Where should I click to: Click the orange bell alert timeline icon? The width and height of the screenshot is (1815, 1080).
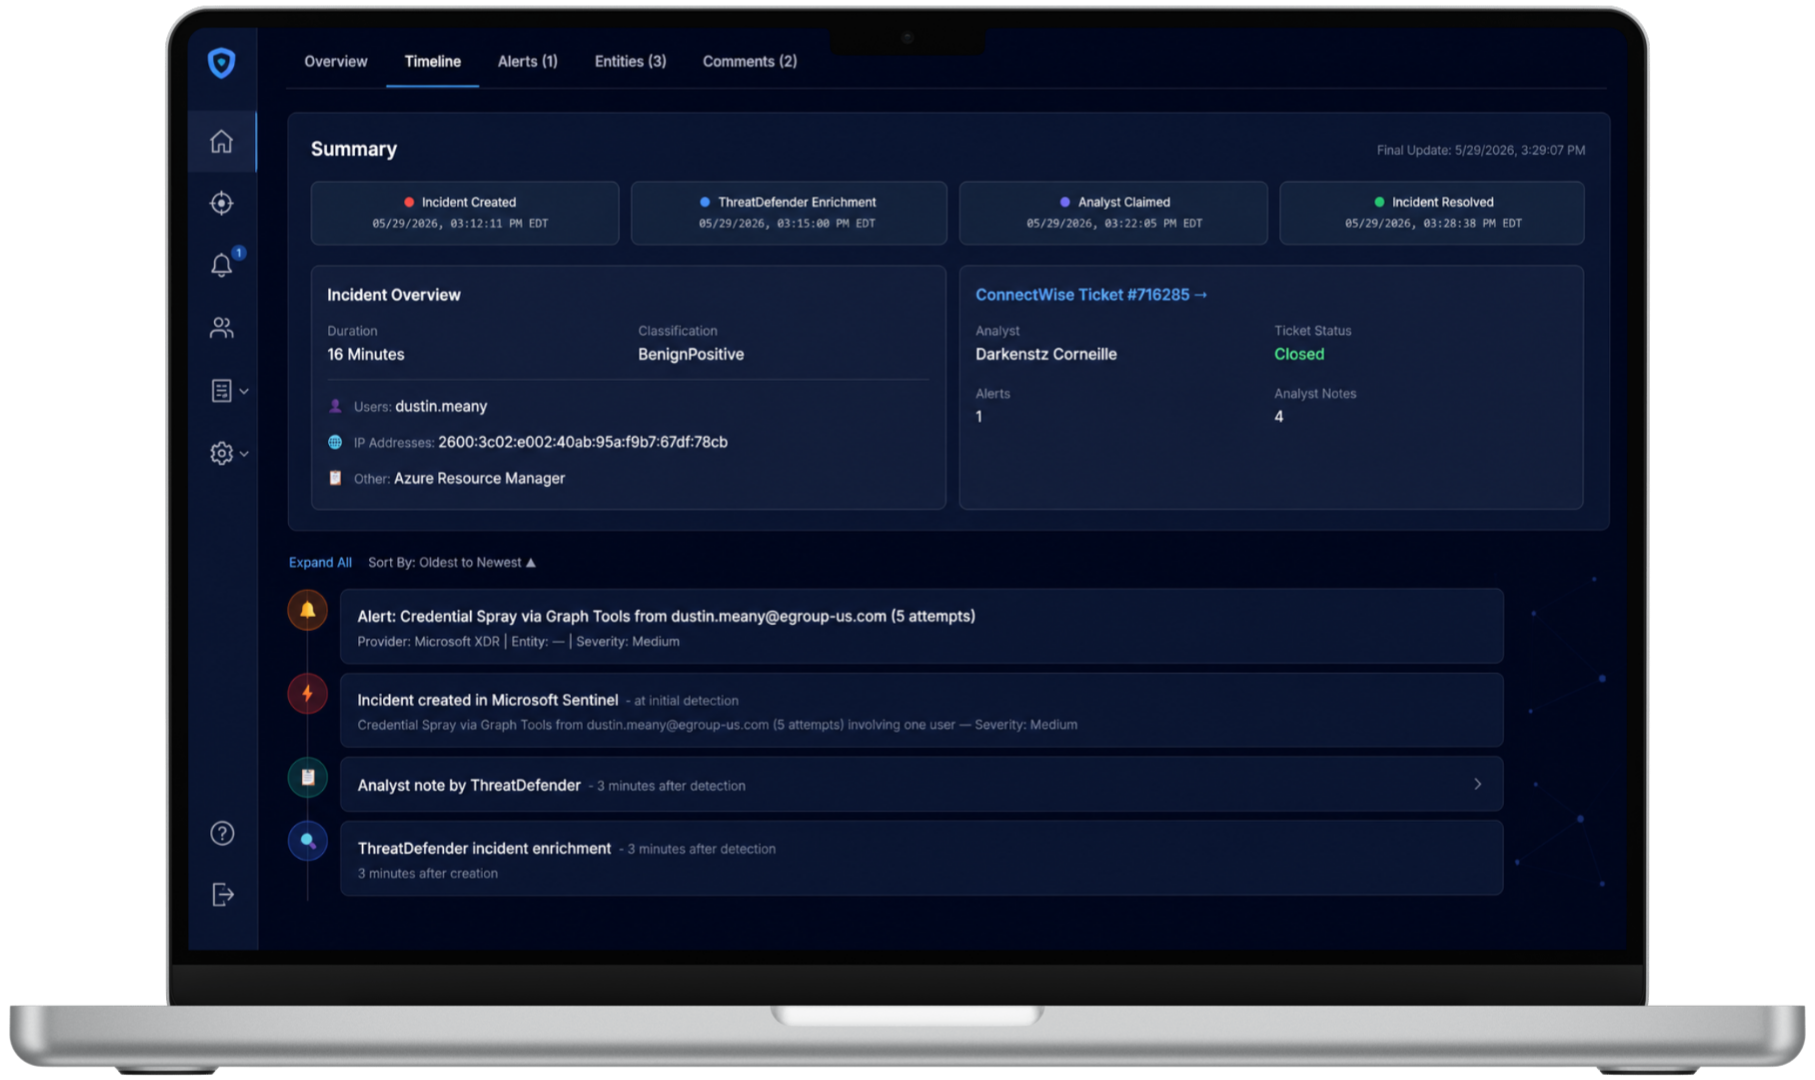307,610
